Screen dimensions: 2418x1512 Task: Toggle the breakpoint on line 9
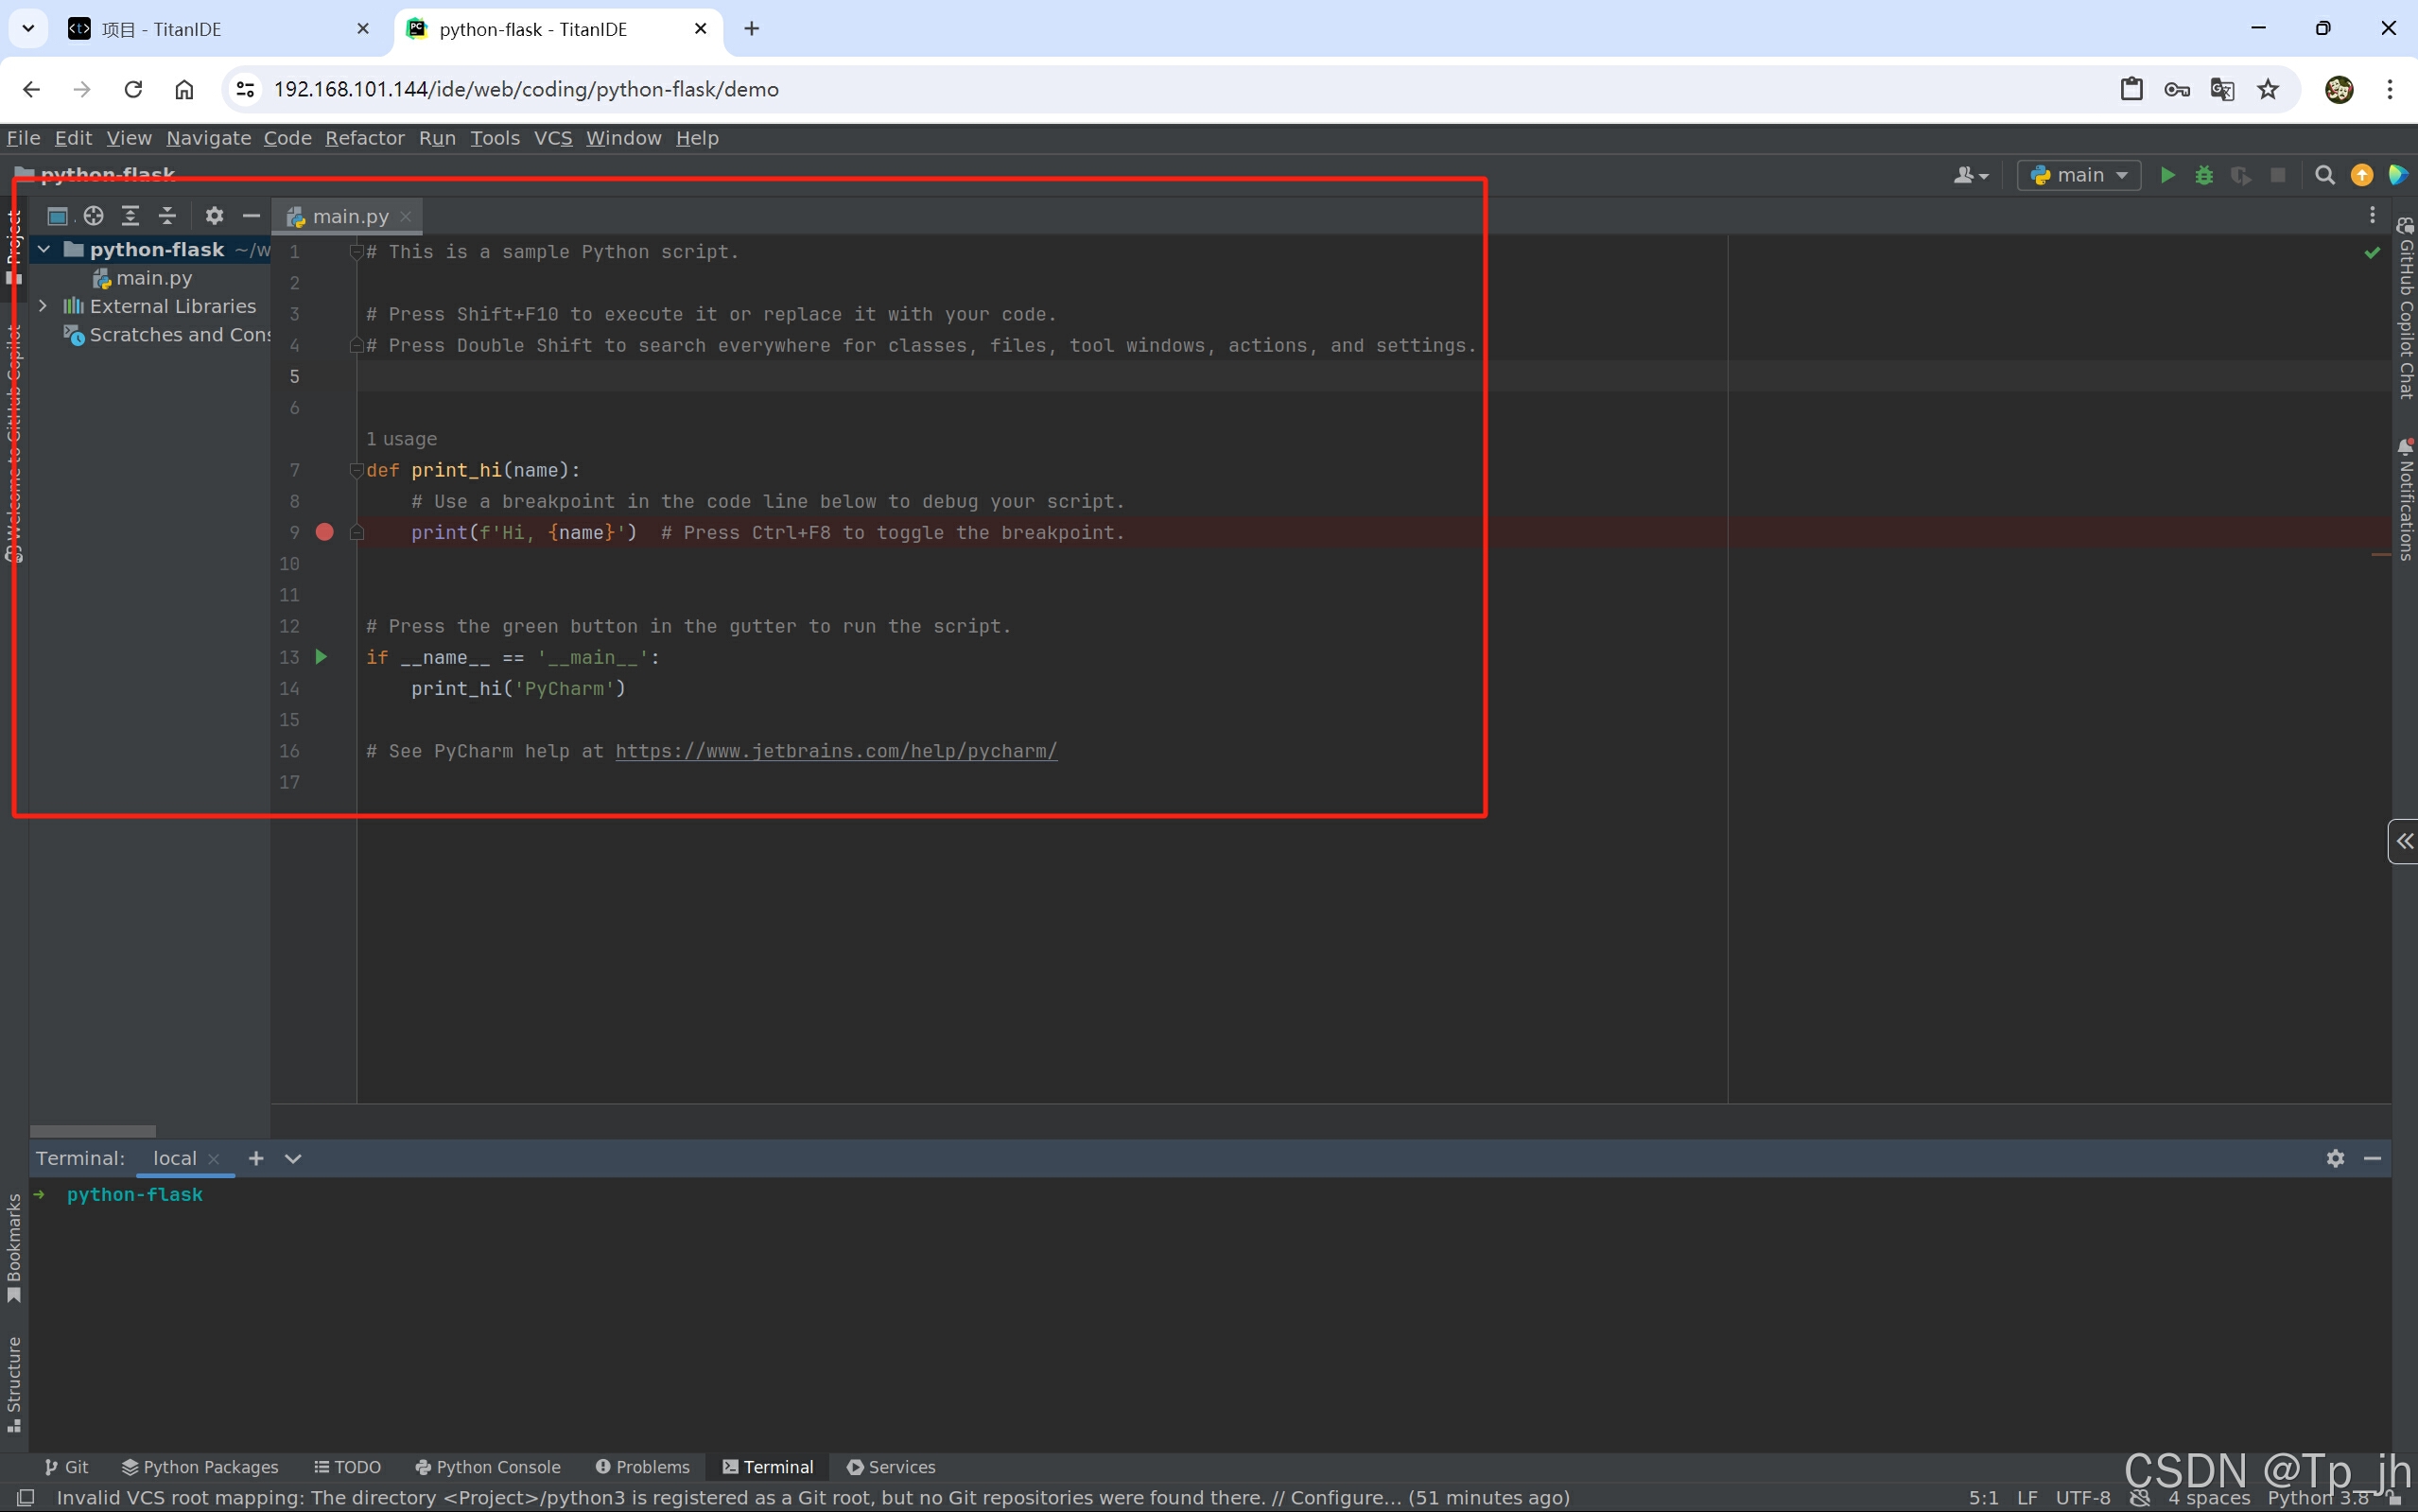(x=324, y=532)
